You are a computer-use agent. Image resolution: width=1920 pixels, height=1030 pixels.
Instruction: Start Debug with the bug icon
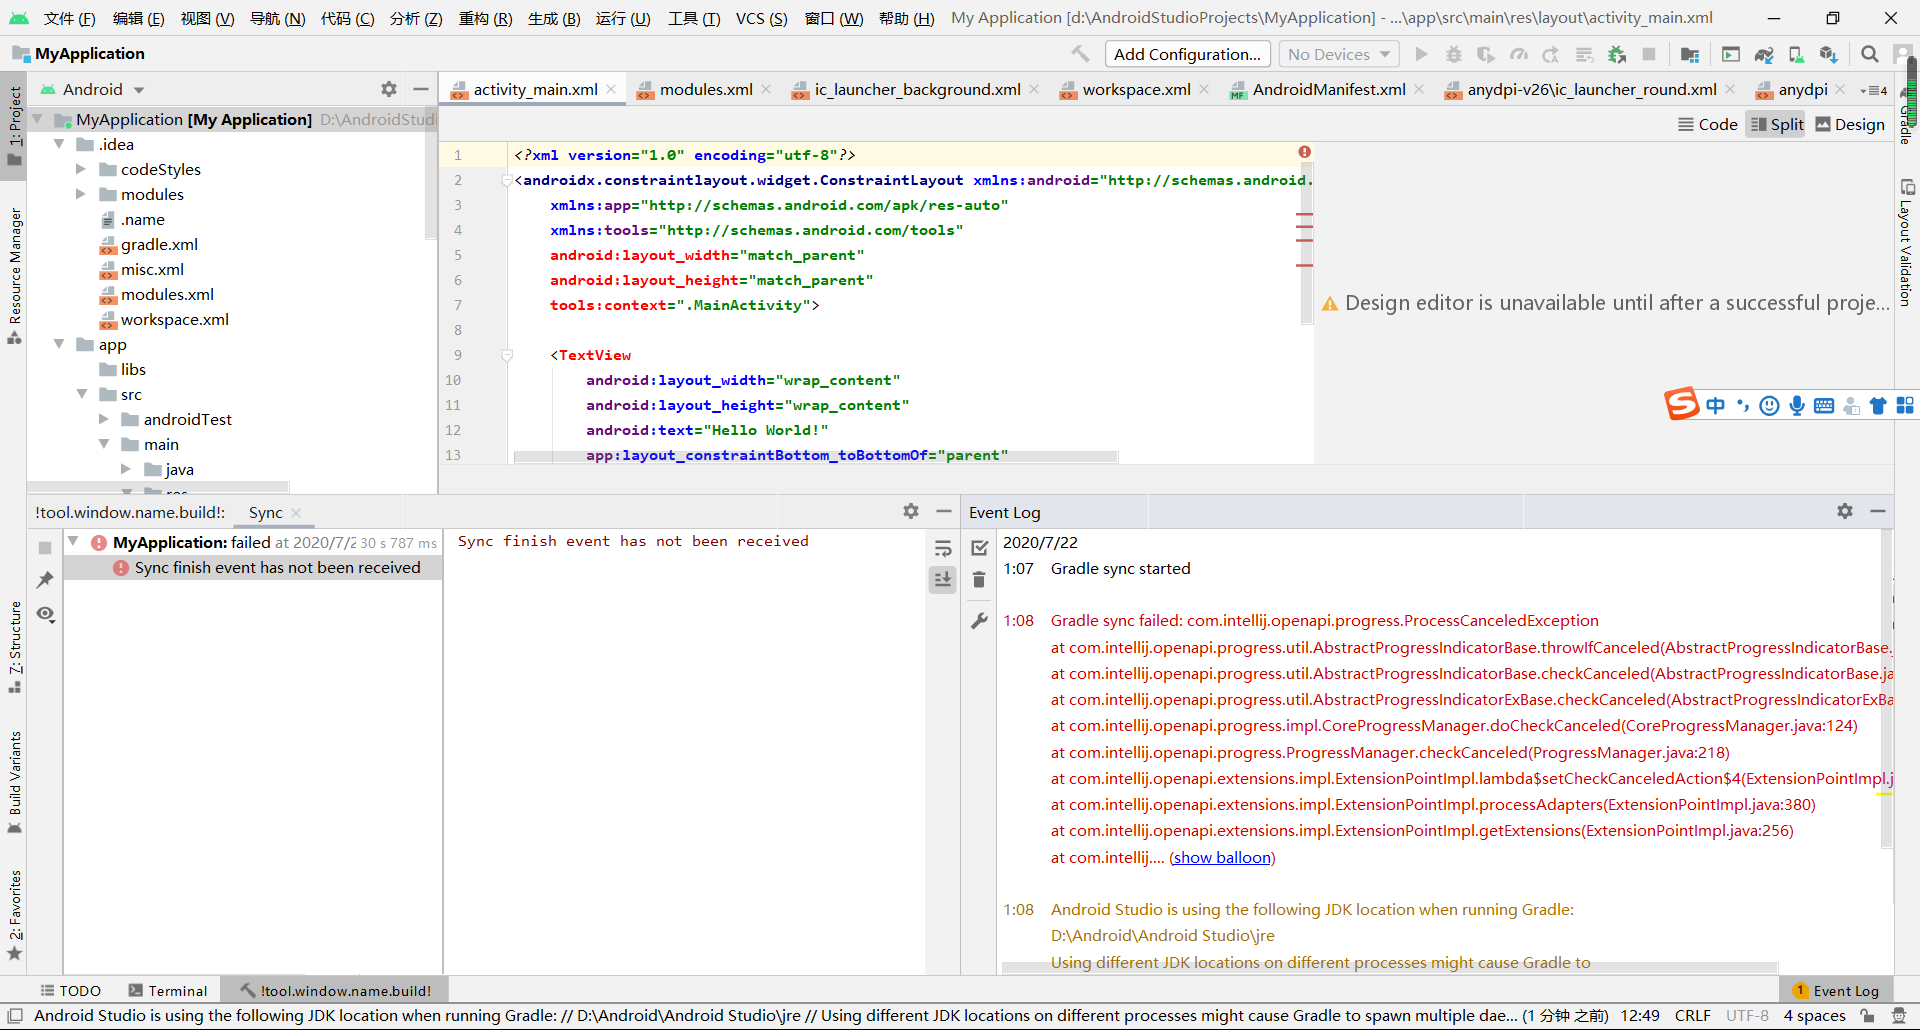pos(1453,54)
